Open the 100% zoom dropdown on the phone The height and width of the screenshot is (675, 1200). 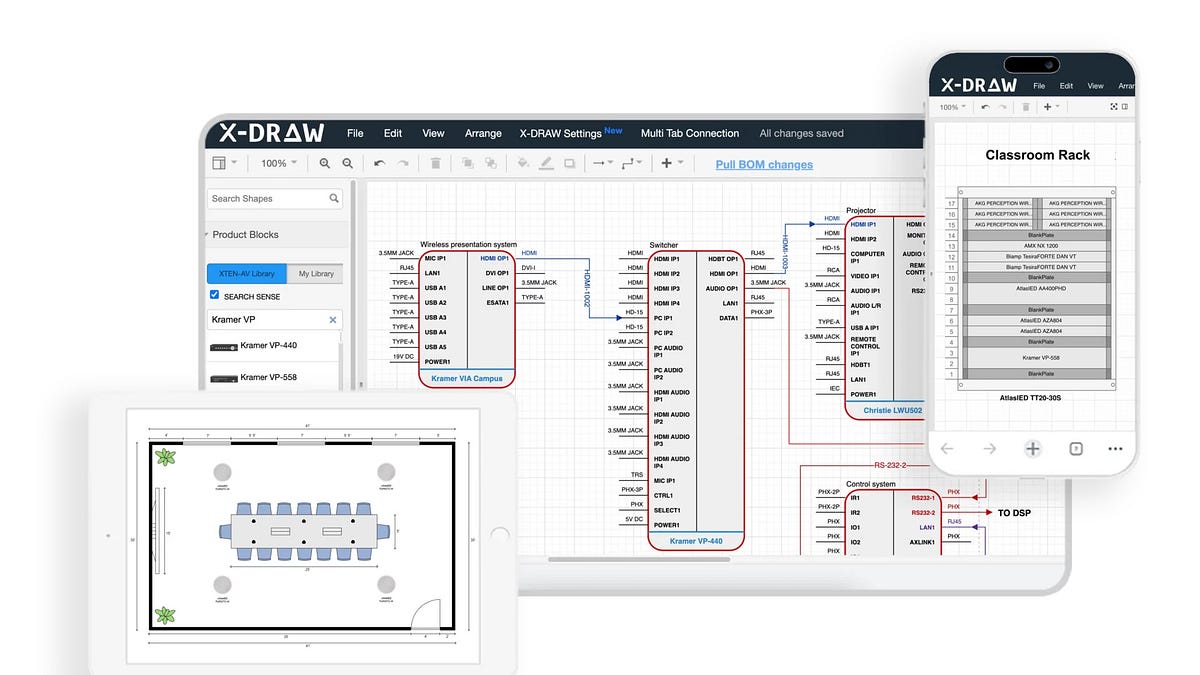tap(954, 107)
